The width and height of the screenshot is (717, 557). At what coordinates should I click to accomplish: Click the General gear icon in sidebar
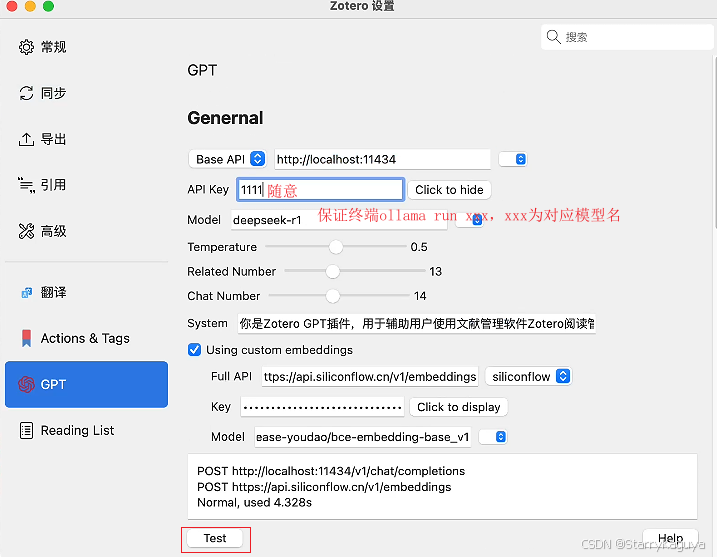tap(26, 47)
